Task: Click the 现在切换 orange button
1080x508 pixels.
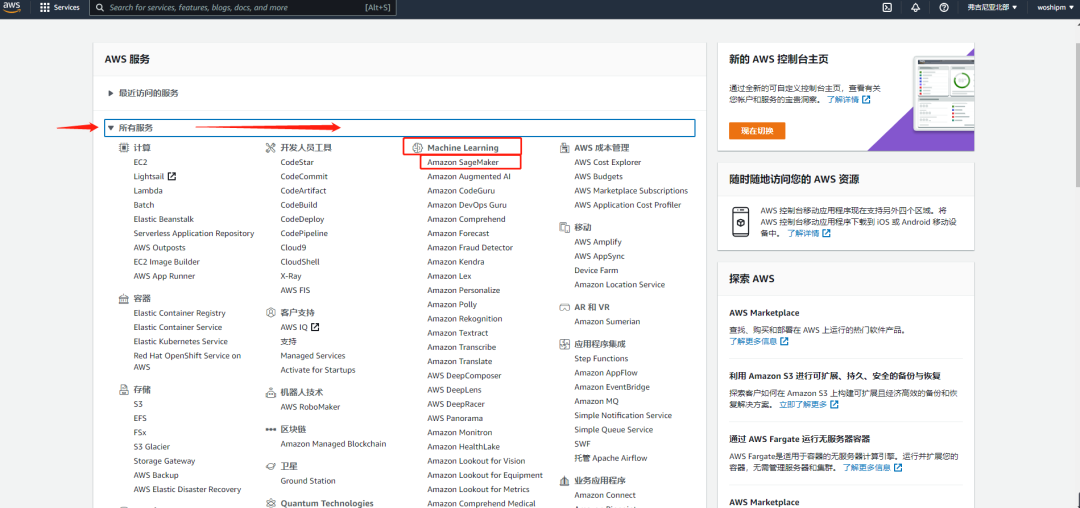Action: pos(757,131)
